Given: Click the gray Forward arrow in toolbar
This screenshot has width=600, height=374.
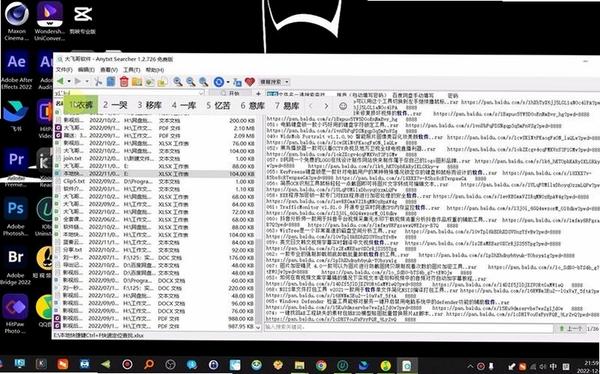Looking at the screenshot, I should tap(78, 82).
